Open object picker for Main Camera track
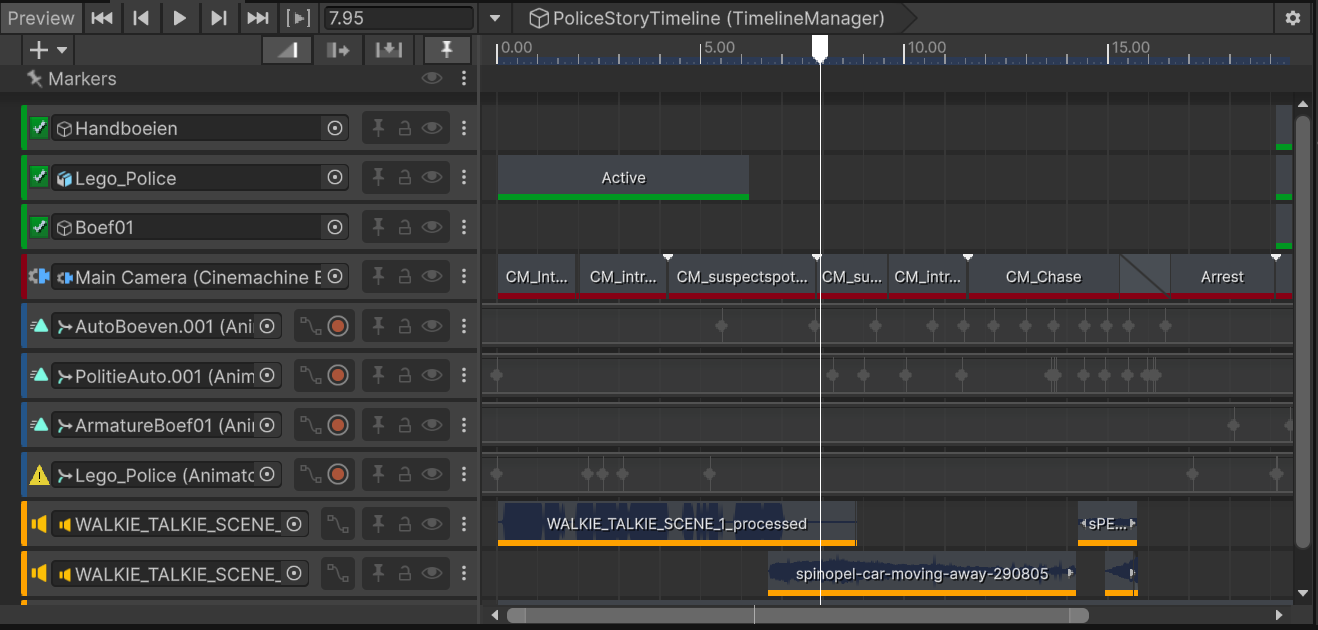 [x=335, y=276]
